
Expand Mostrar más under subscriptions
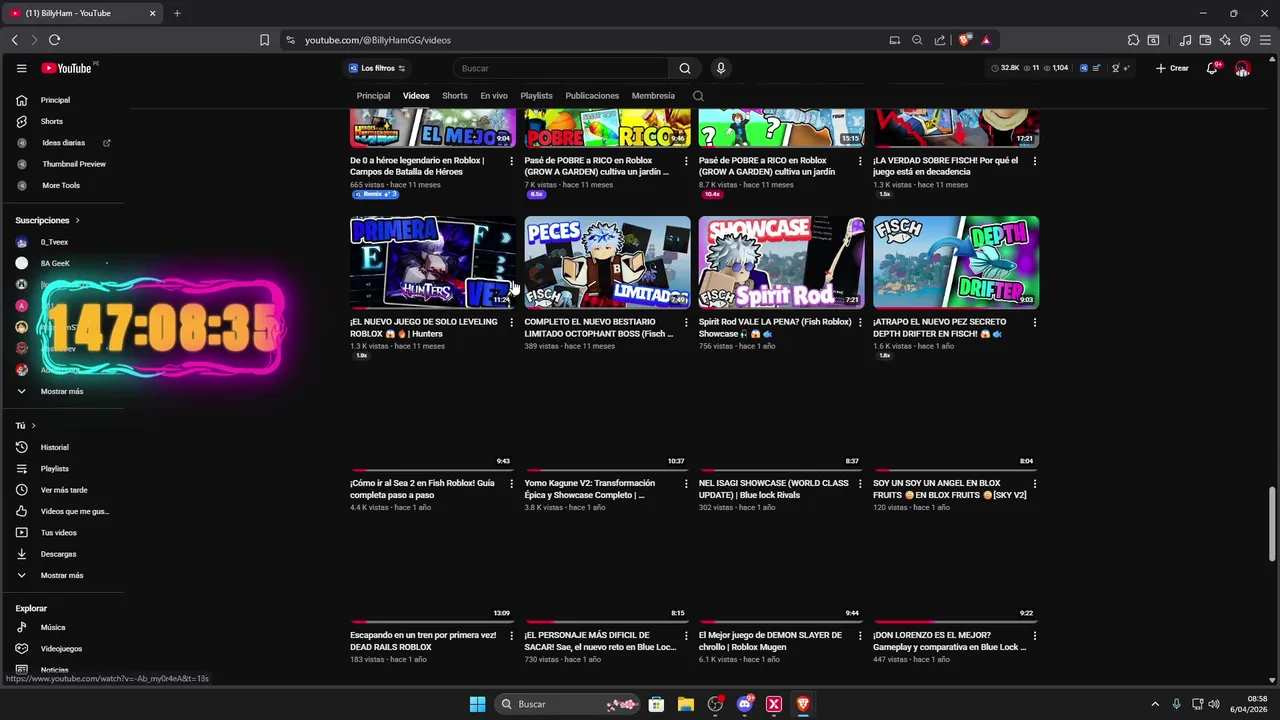click(64, 391)
